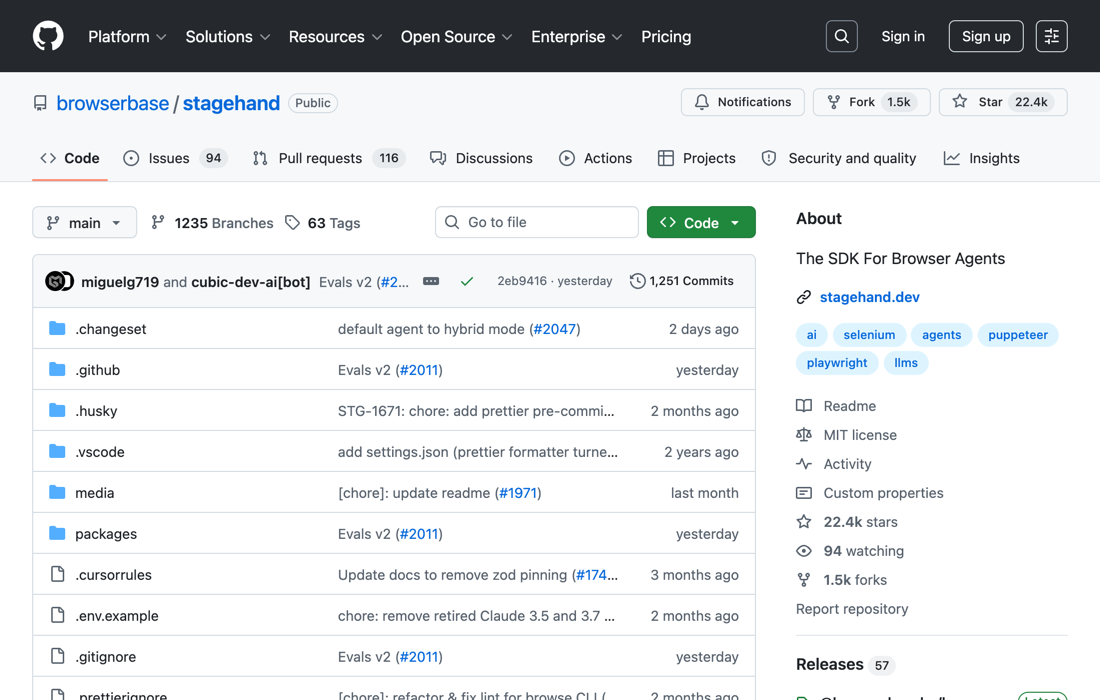Click the Notifications bell button
This screenshot has height=700, width=1100.
pyautogui.click(x=742, y=102)
